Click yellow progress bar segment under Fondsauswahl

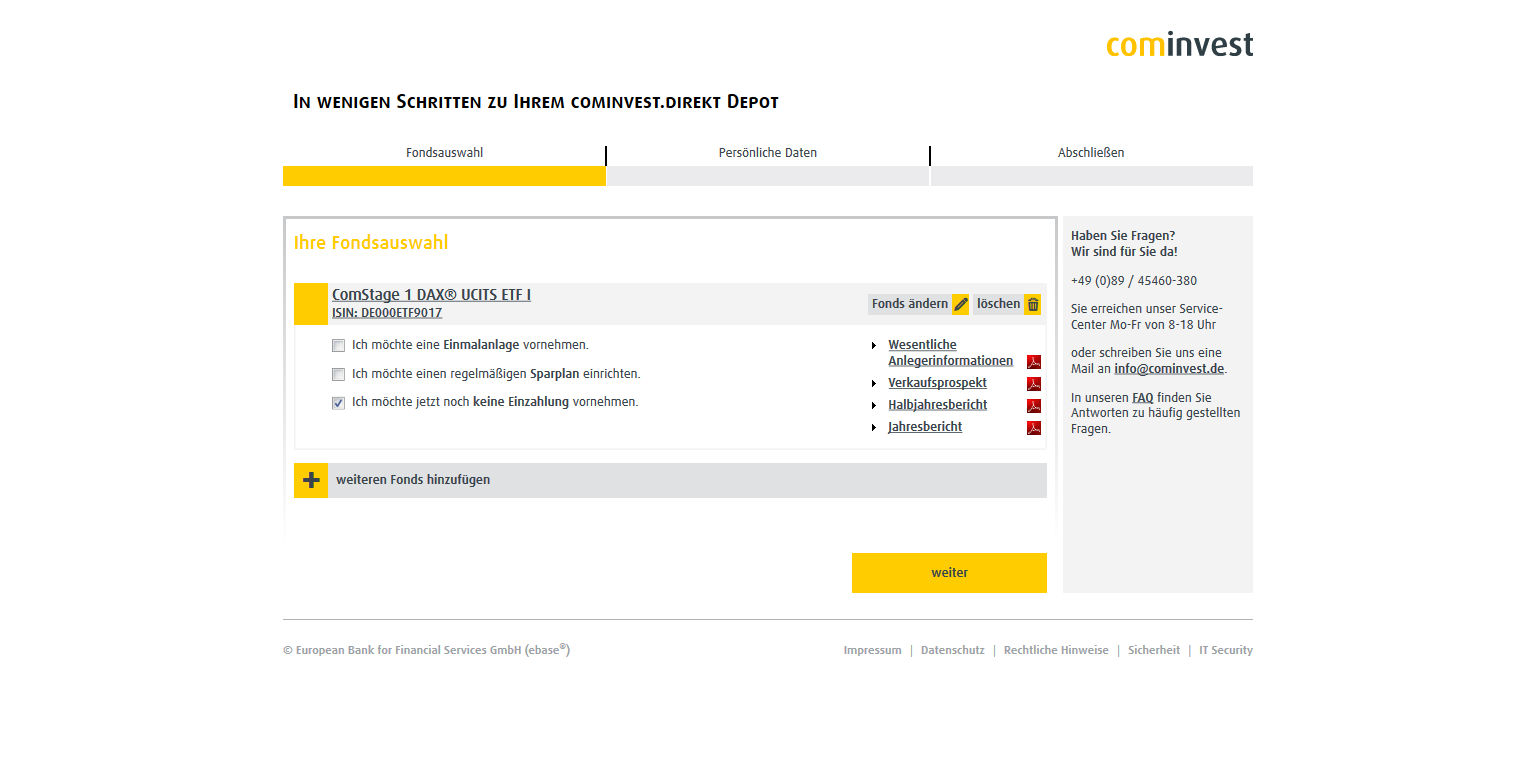click(444, 176)
